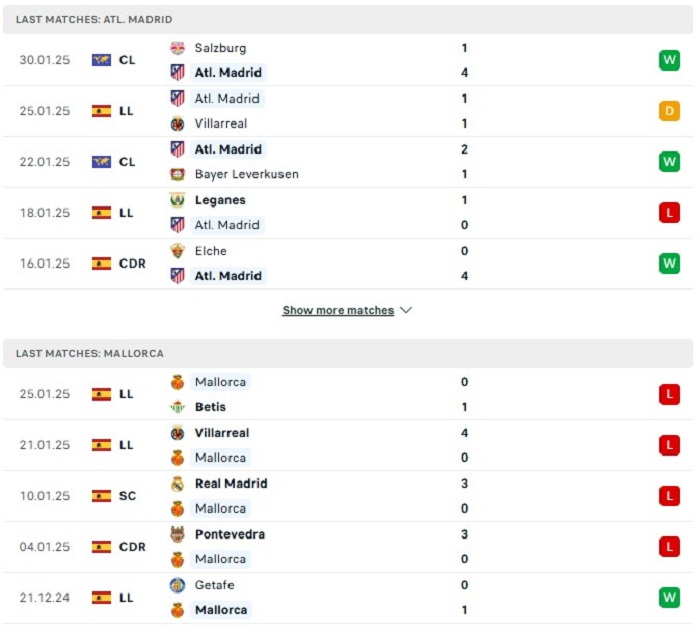Open the Last Matches: Mallorca header
Image resolution: width=700 pixels, height=634 pixels.
348,354
